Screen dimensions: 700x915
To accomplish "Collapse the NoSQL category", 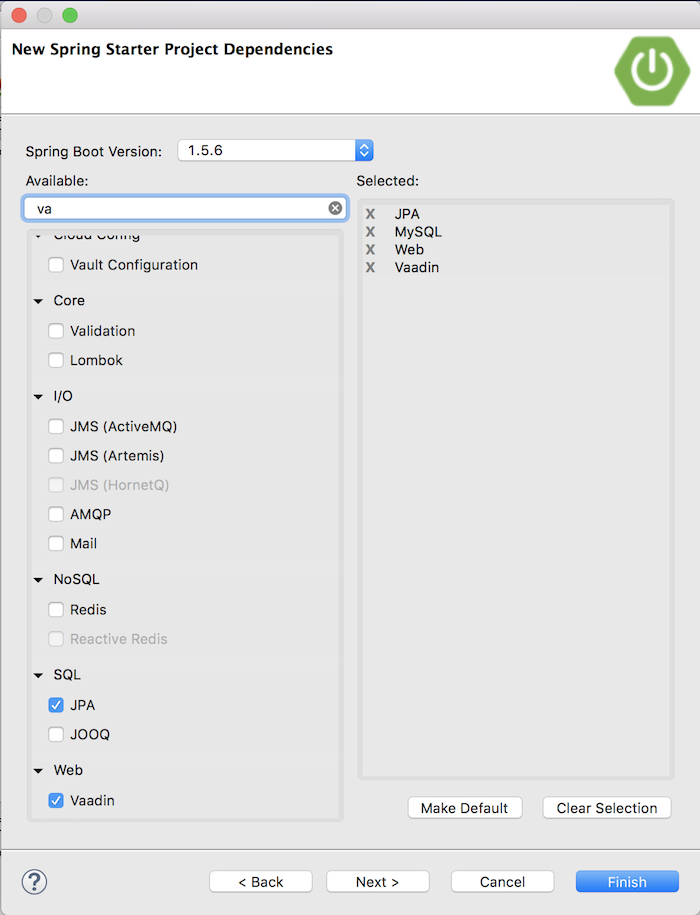I will [38, 580].
